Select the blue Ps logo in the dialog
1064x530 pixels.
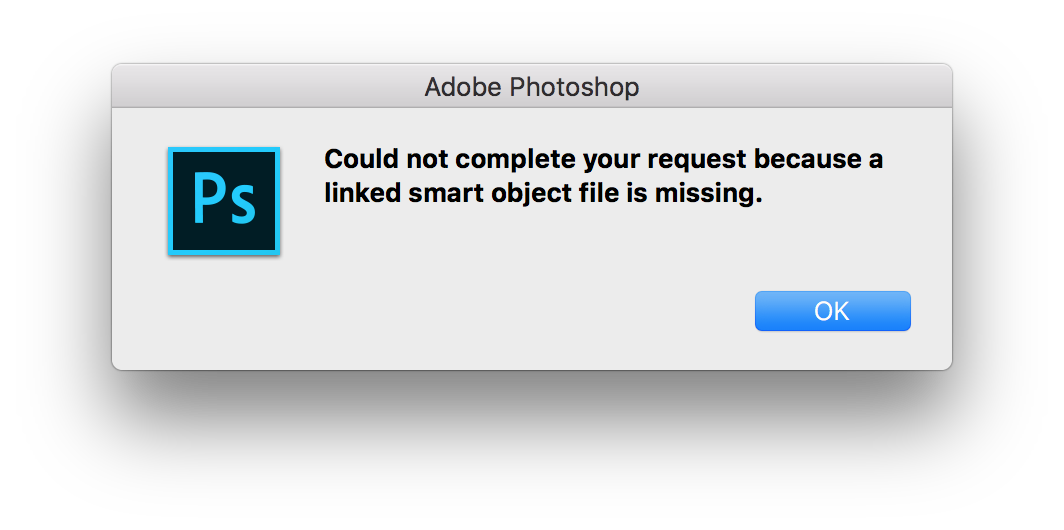coord(224,201)
